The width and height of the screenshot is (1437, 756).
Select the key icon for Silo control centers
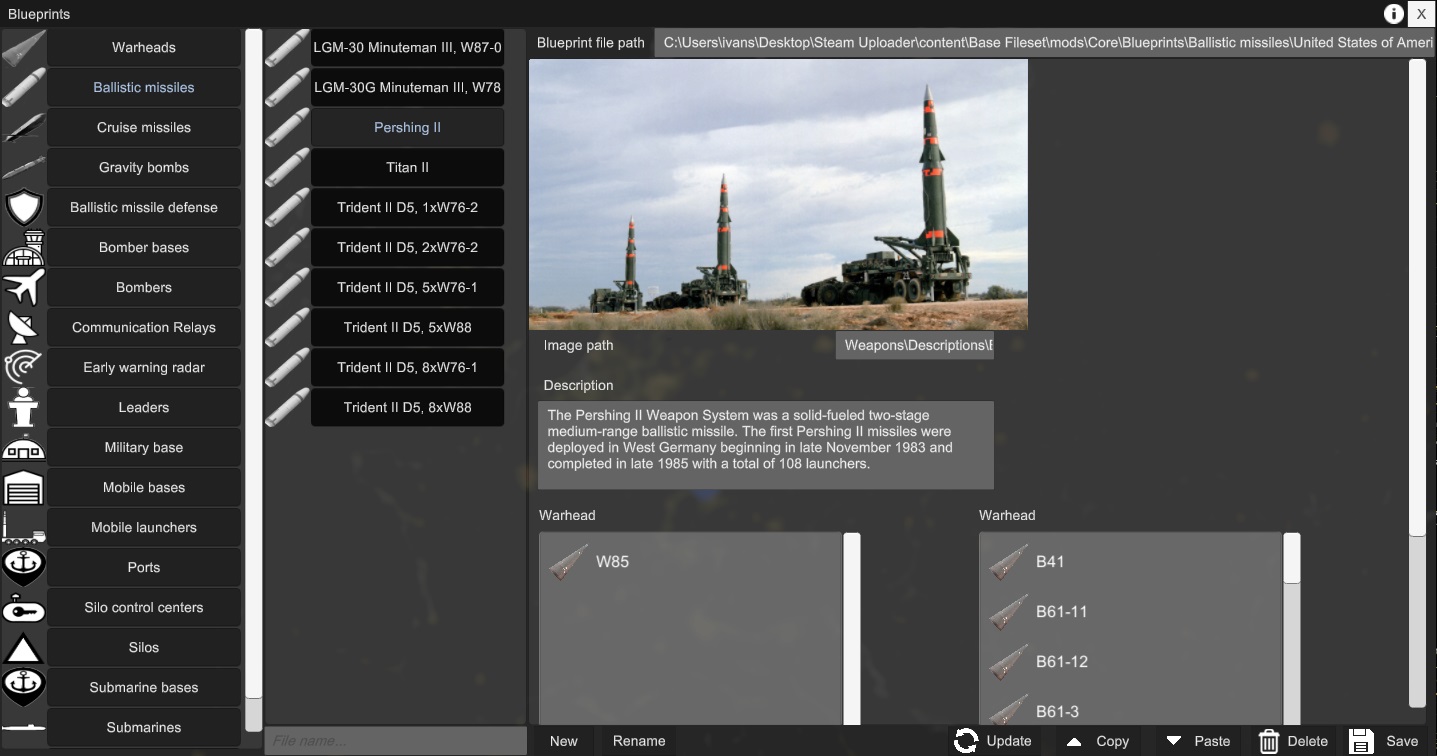[x=23, y=607]
